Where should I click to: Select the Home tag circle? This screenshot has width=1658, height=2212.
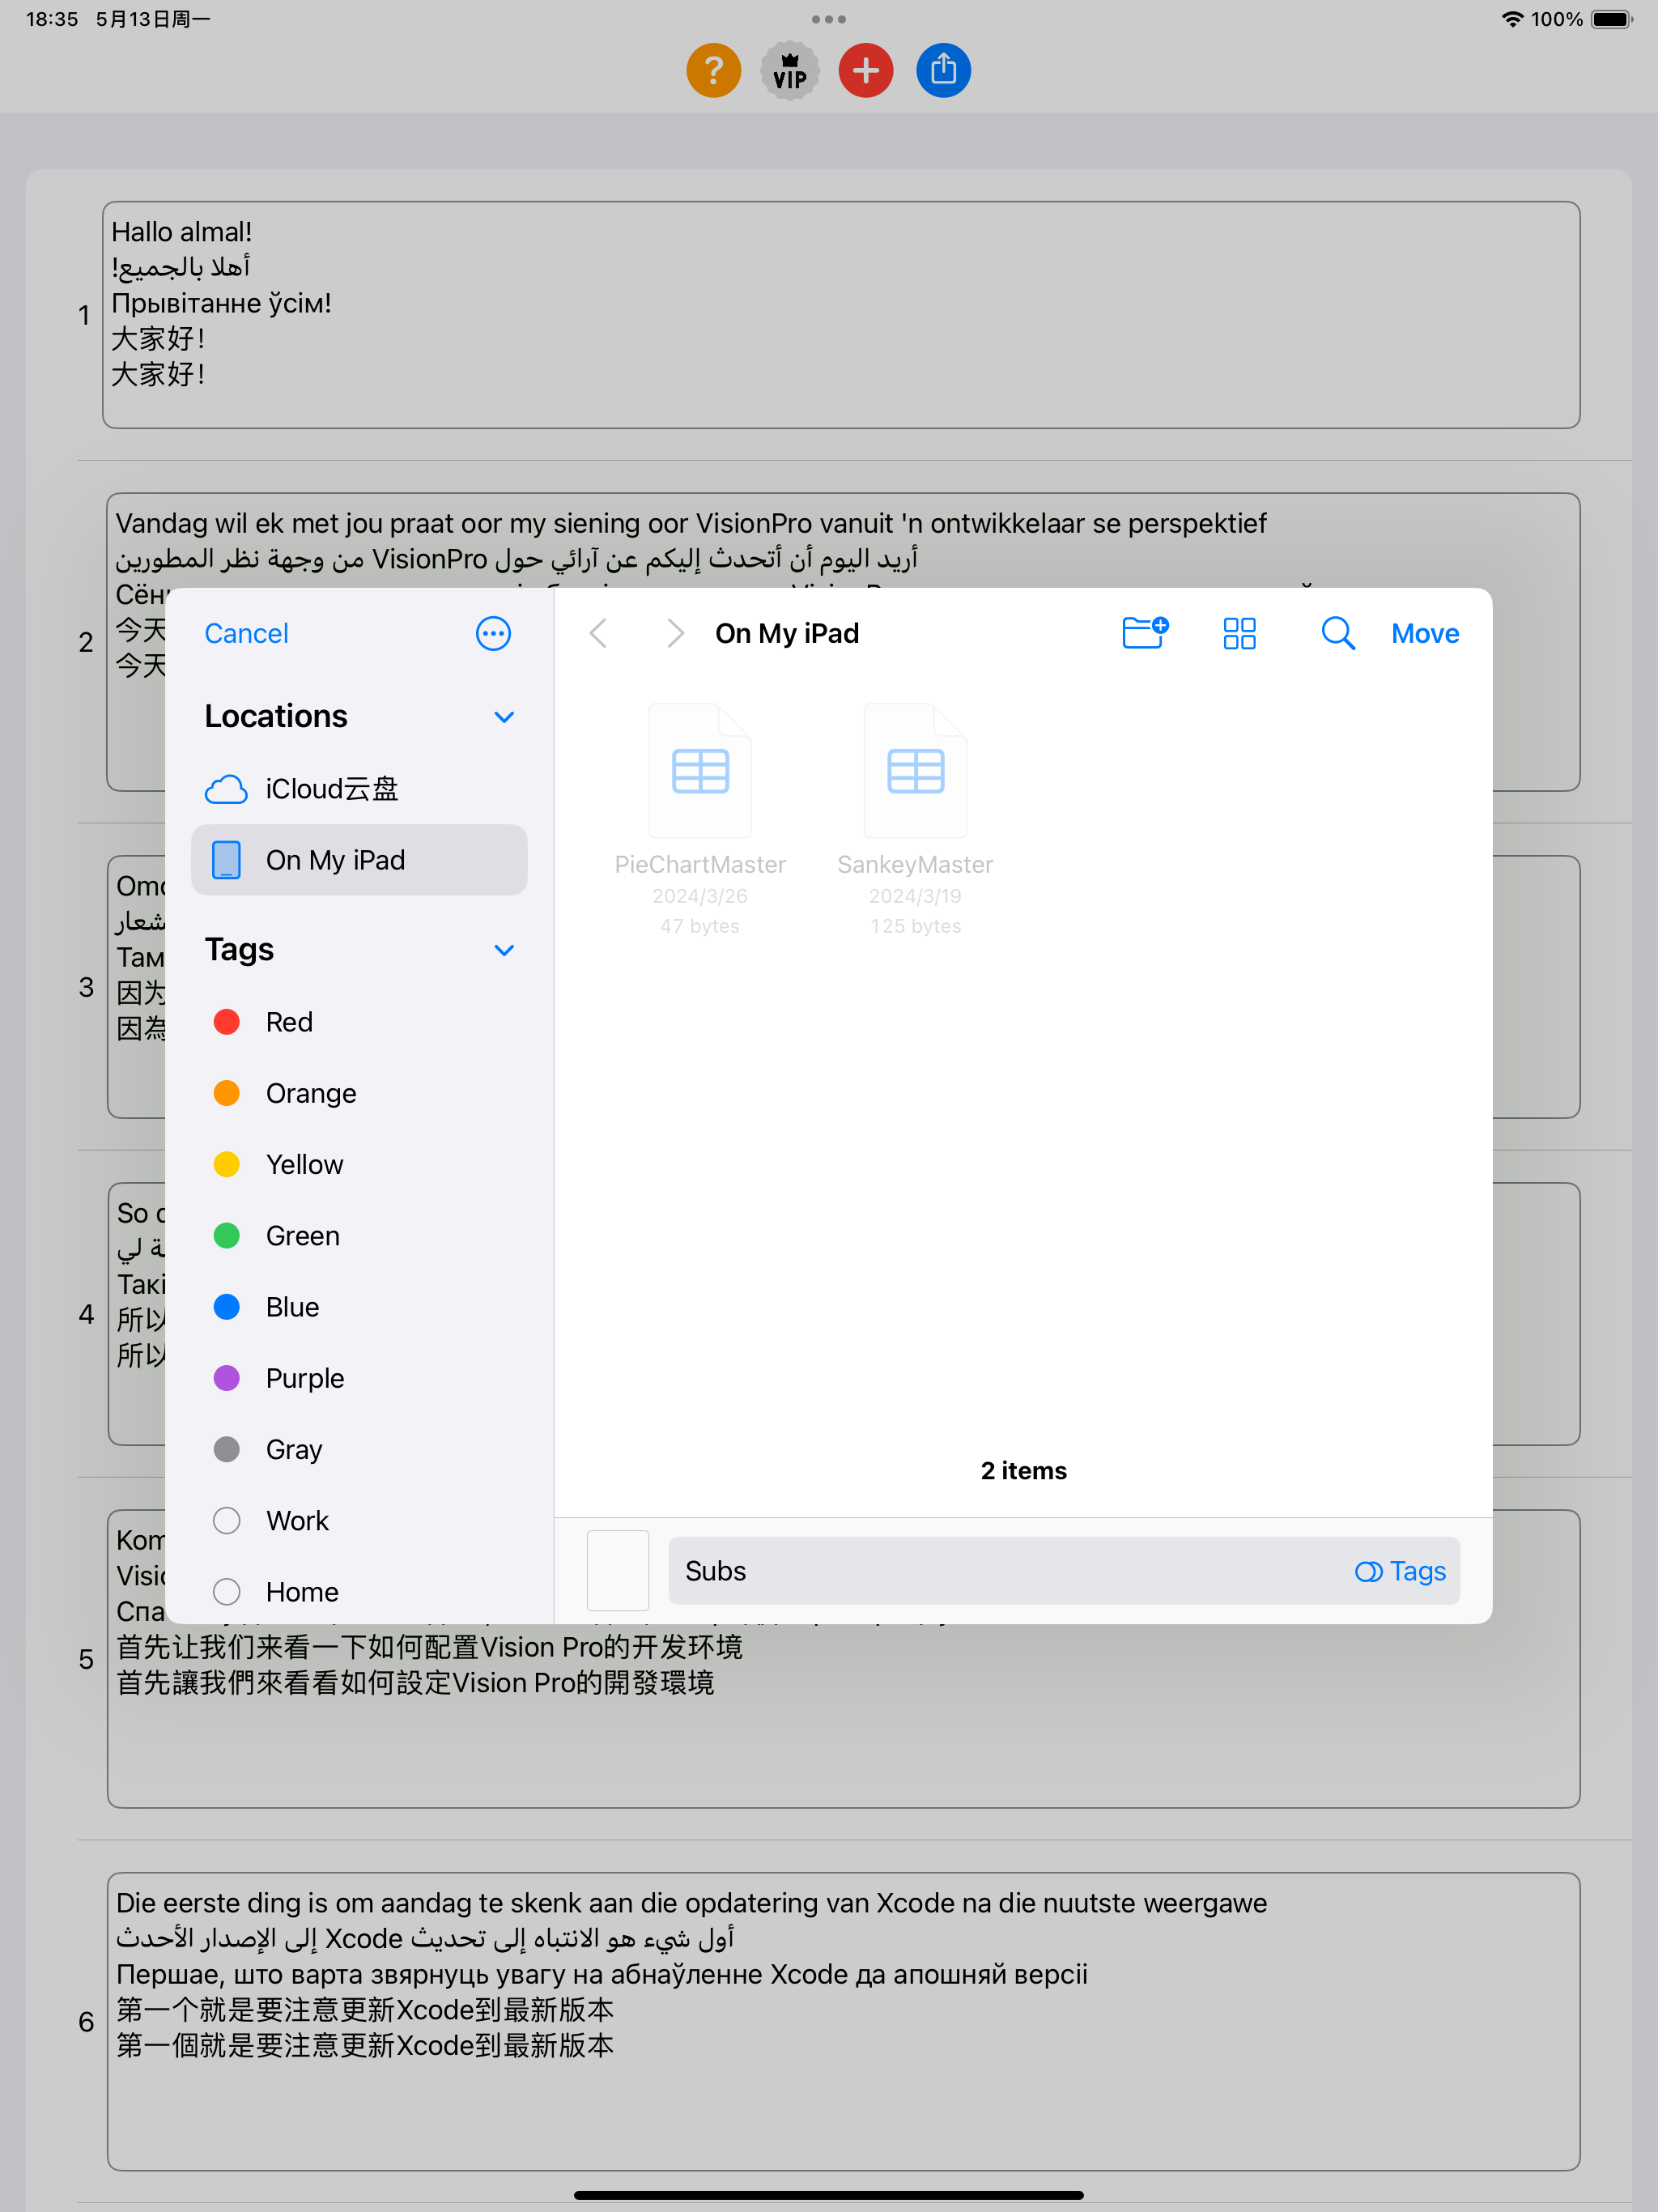point(227,1592)
